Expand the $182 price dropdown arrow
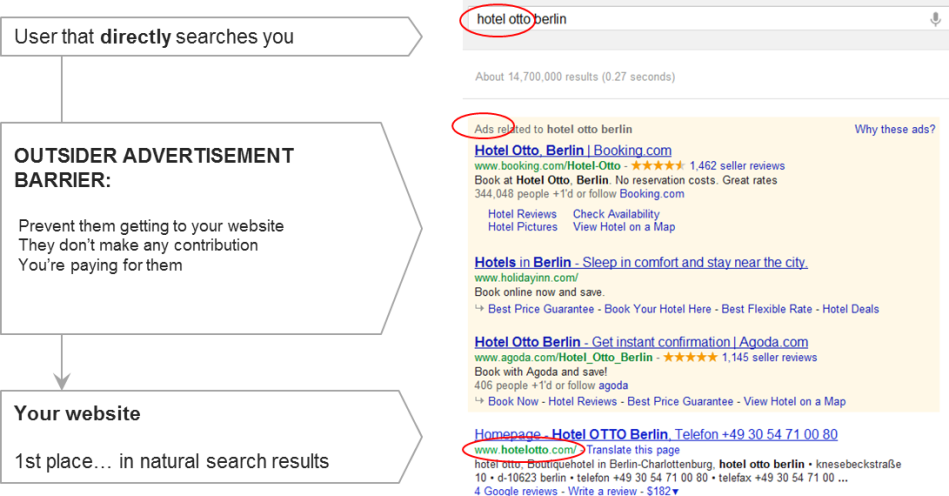This screenshot has height=496, width=949. tap(675, 491)
